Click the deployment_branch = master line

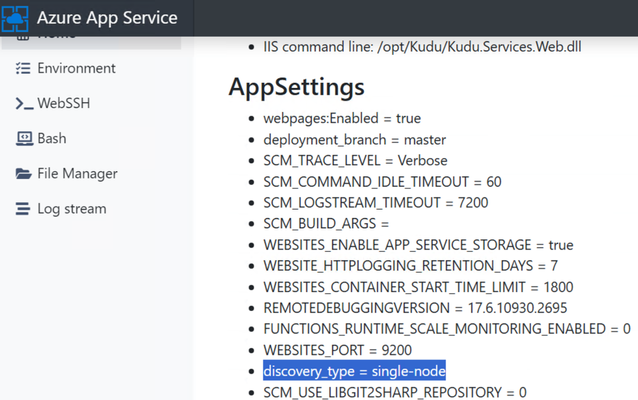click(354, 140)
